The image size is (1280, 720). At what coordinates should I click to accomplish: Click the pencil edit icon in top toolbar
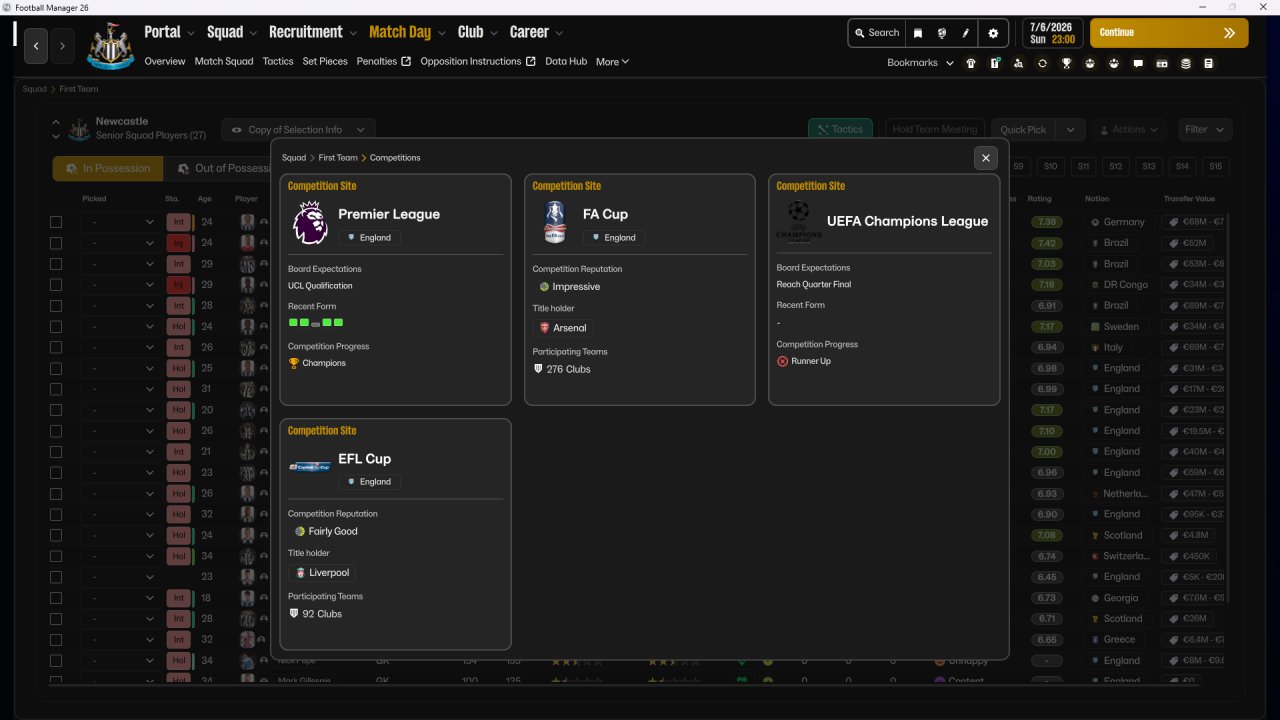(966, 33)
